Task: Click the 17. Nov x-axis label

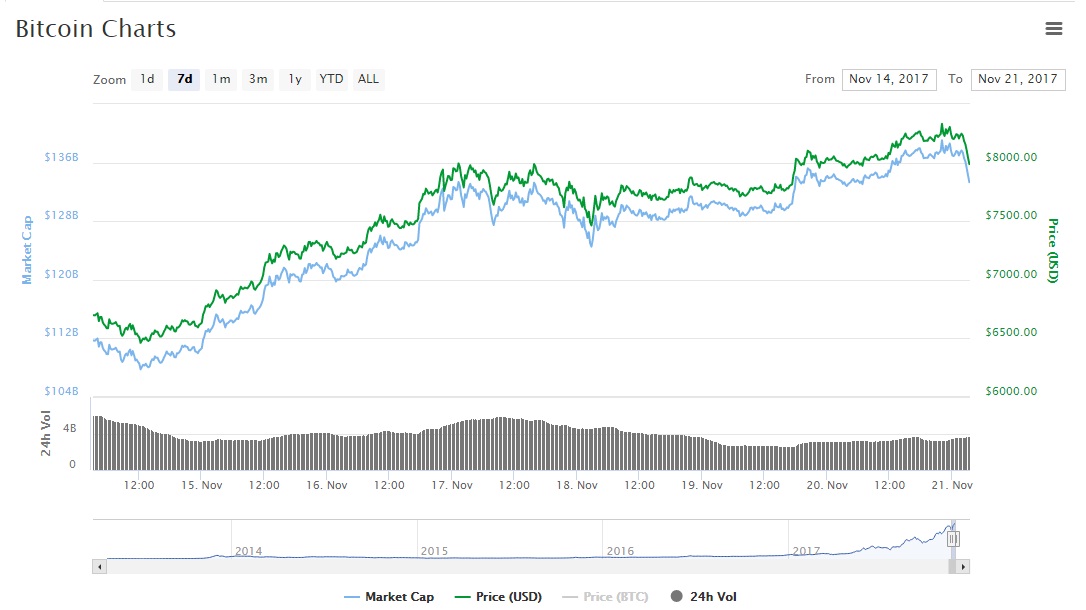Action: coord(452,485)
